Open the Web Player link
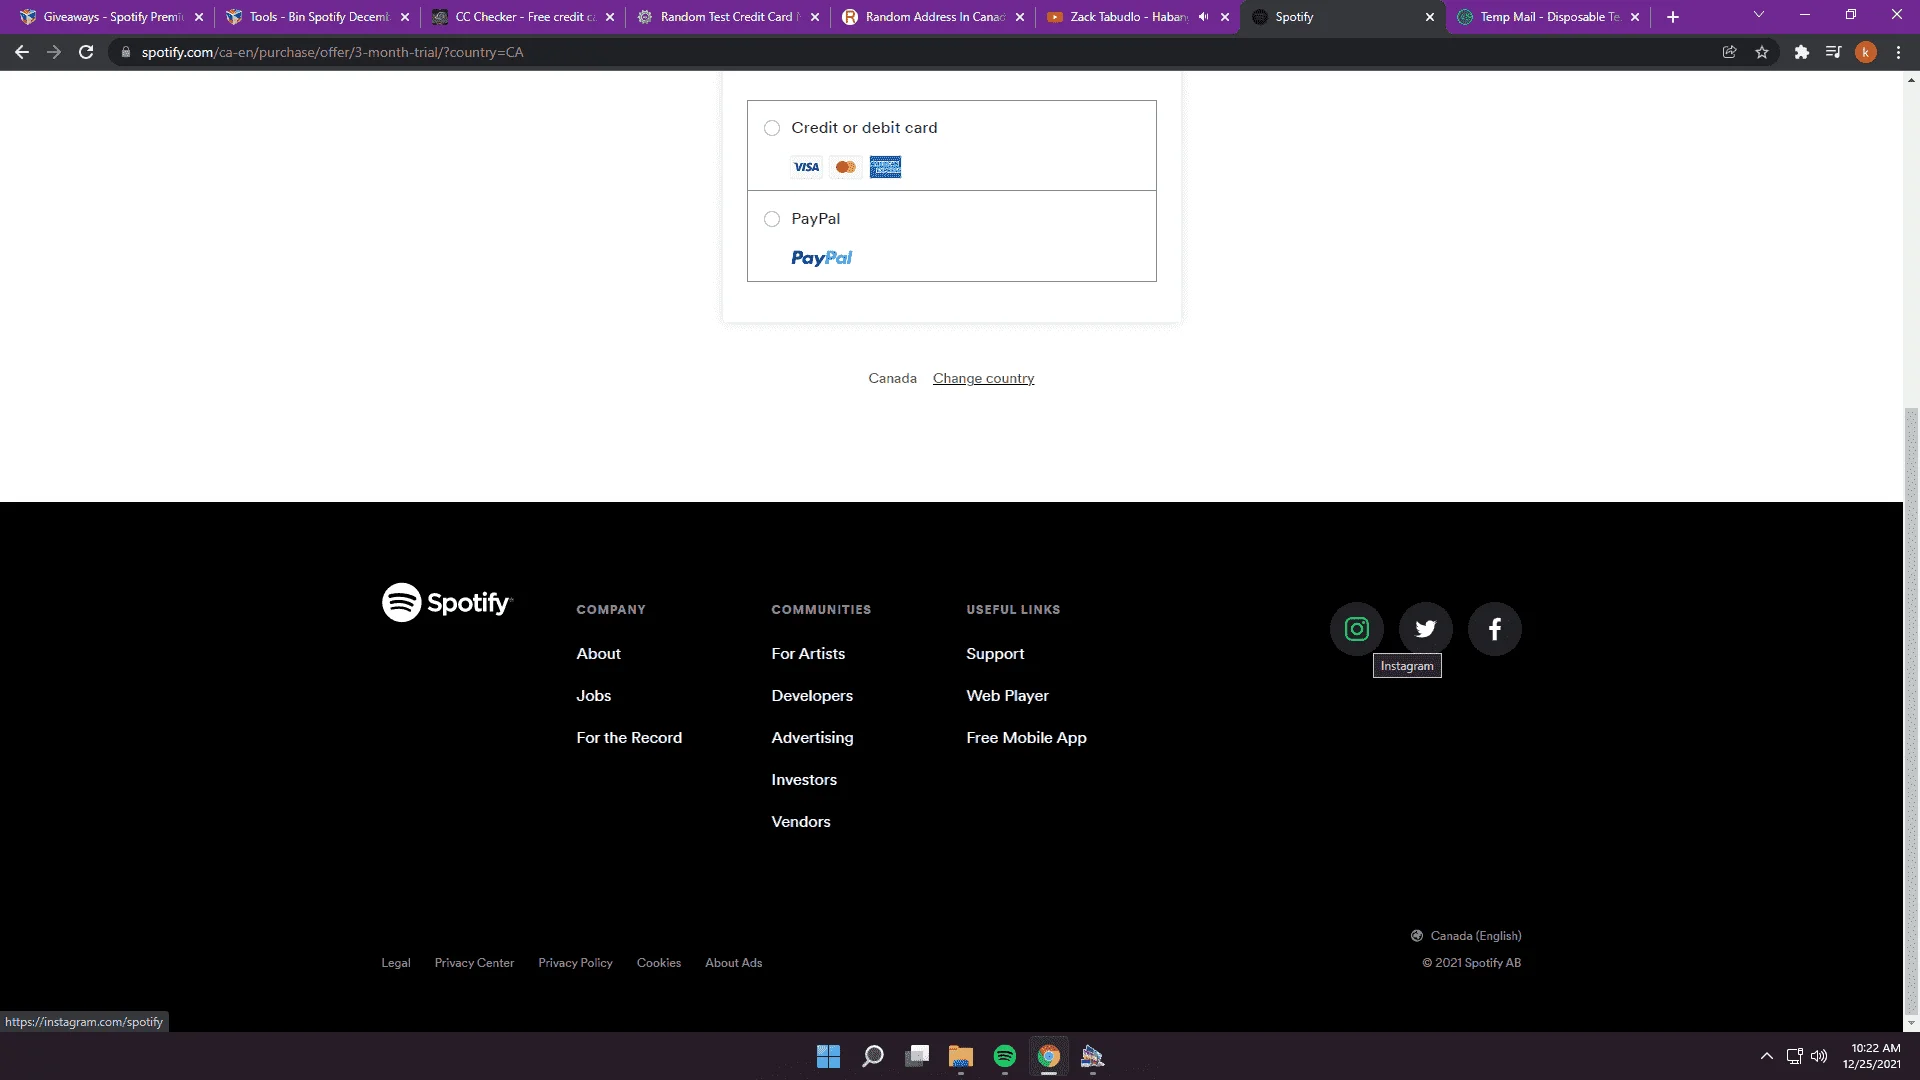The width and height of the screenshot is (1920, 1080). pos(1007,696)
